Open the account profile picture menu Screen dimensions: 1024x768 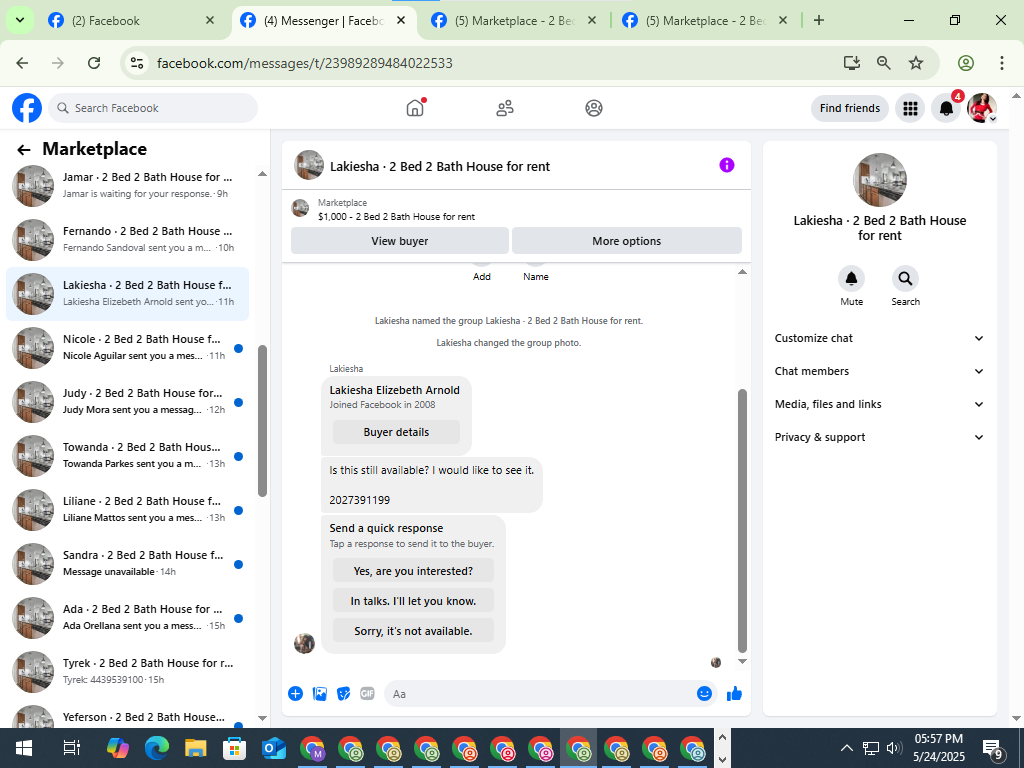coord(982,108)
